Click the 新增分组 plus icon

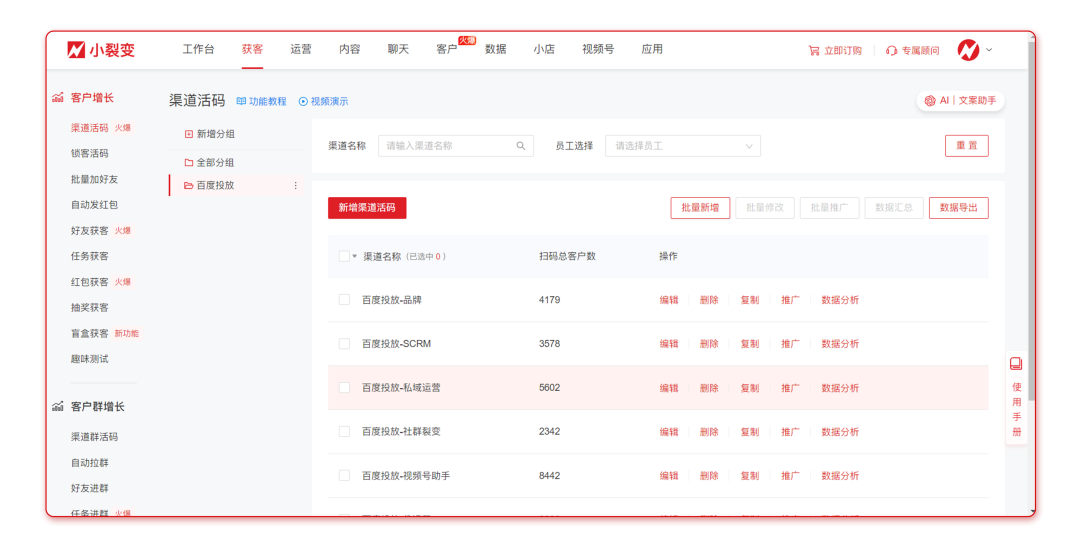189,134
